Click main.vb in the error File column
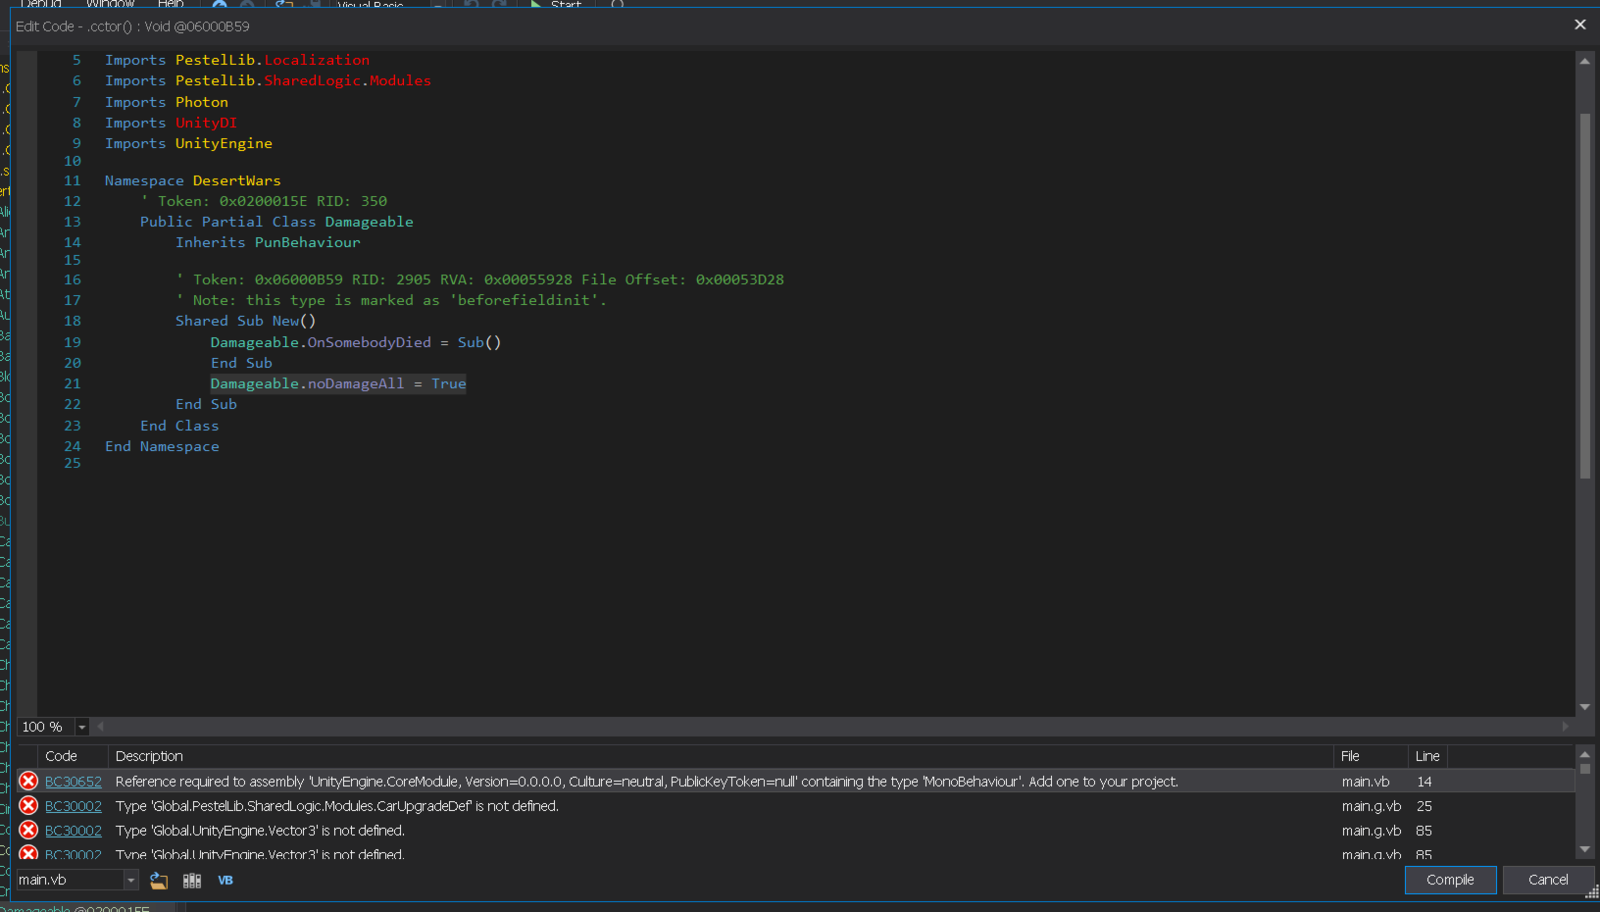This screenshot has width=1600, height=912. (1365, 782)
